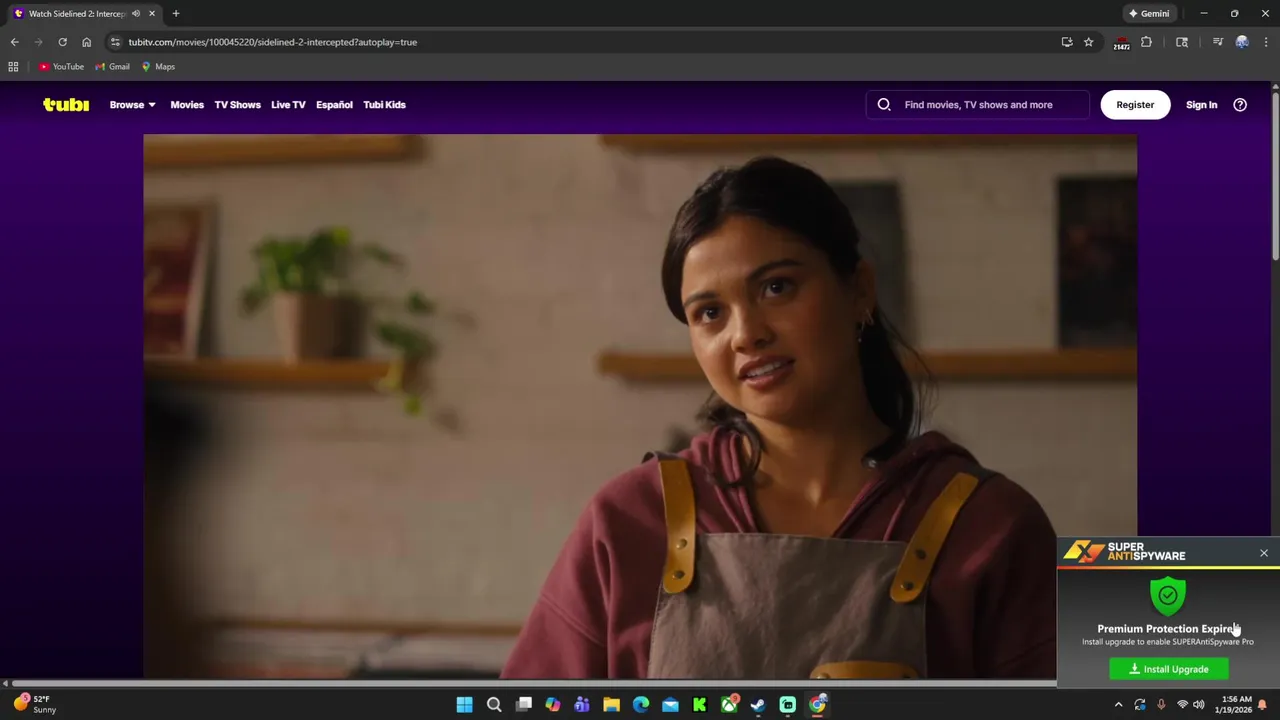Image resolution: width=1280 pixels, height=720 pixels.
Task: Go back in browser history
Action: [14, 42]
